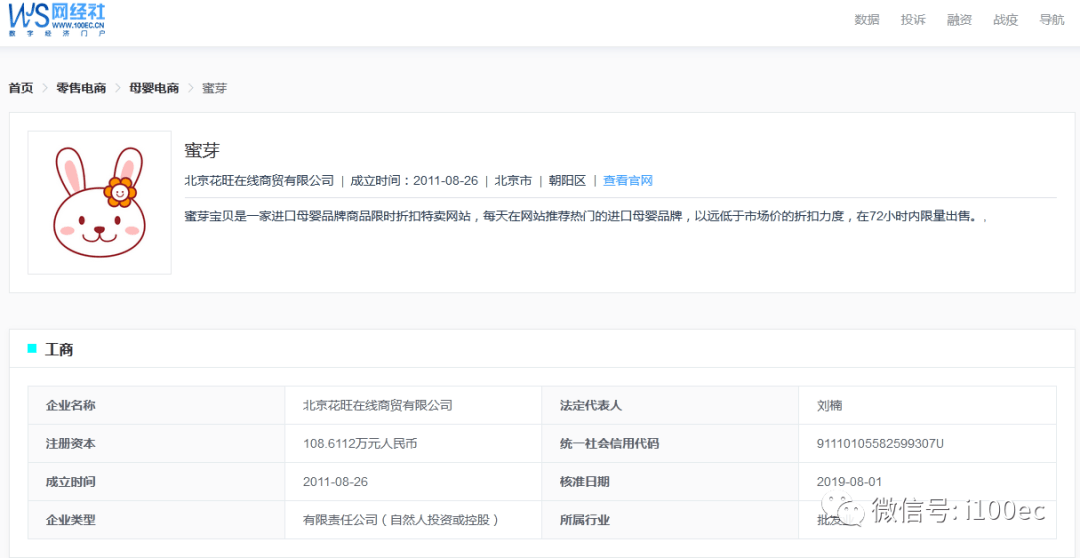Open the 查看官网 link
The image size is (1080, 558).
click(x=627, y=180)
